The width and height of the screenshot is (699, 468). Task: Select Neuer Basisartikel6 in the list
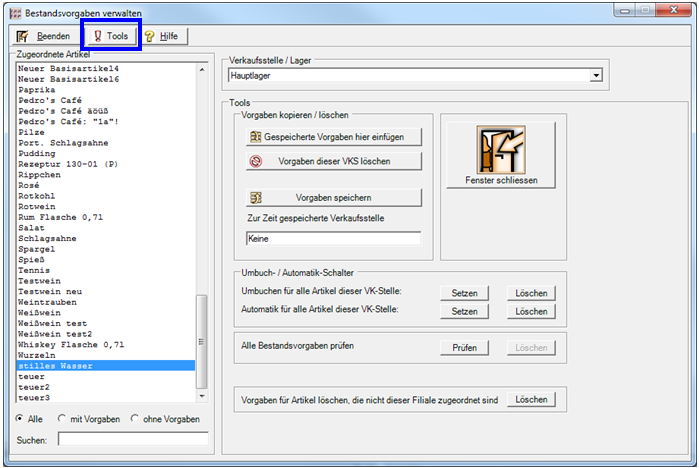point(106,79)
